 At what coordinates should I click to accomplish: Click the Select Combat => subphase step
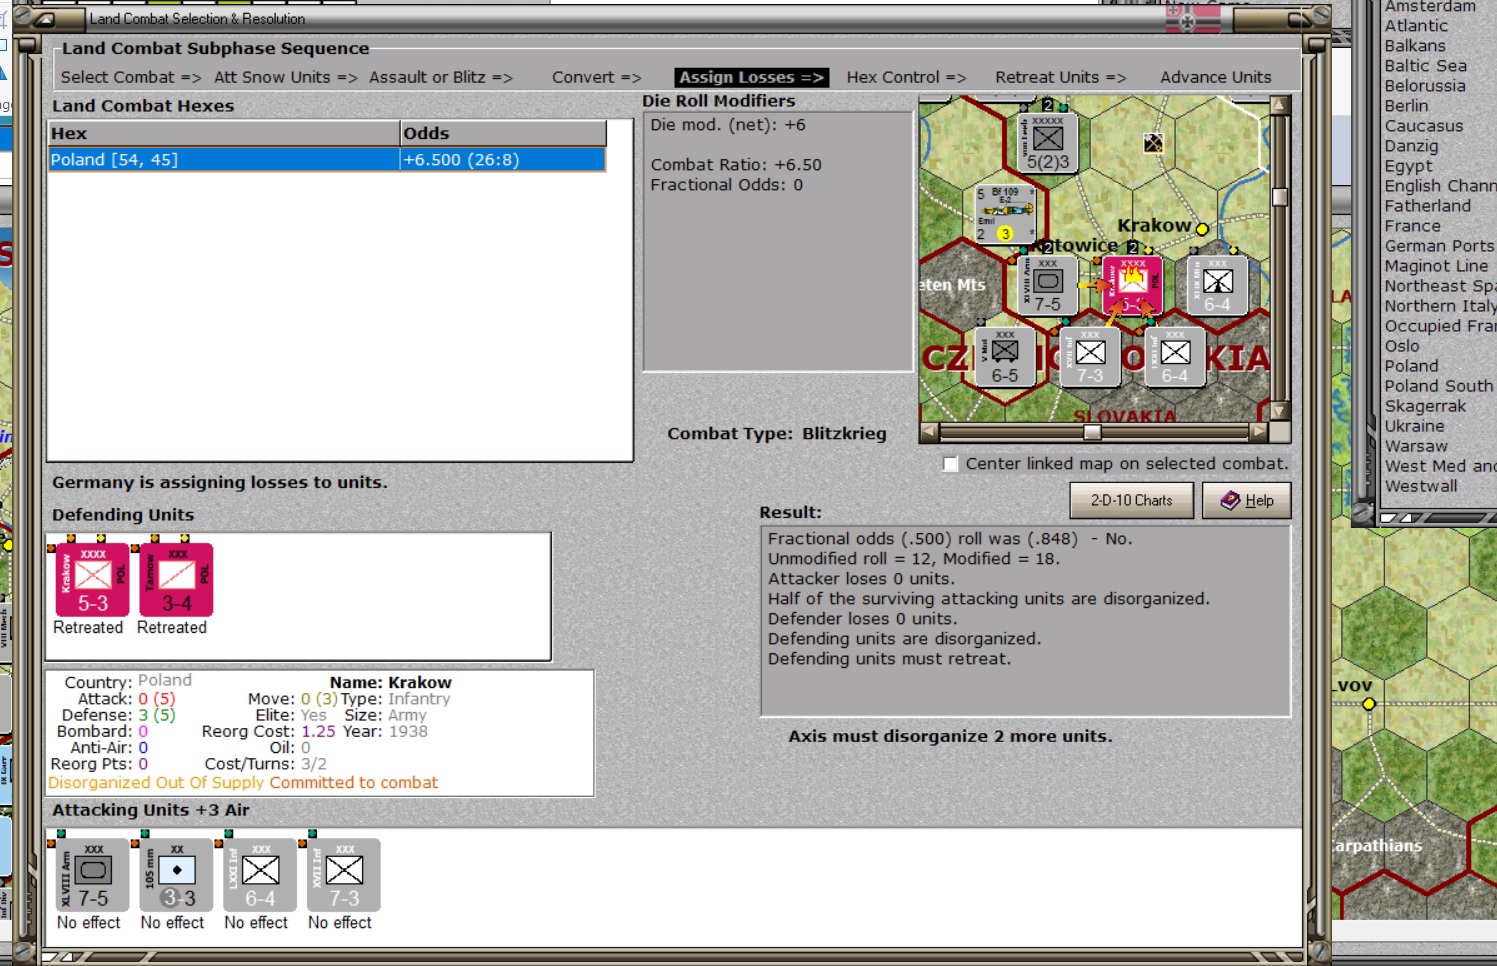(131, 77)
